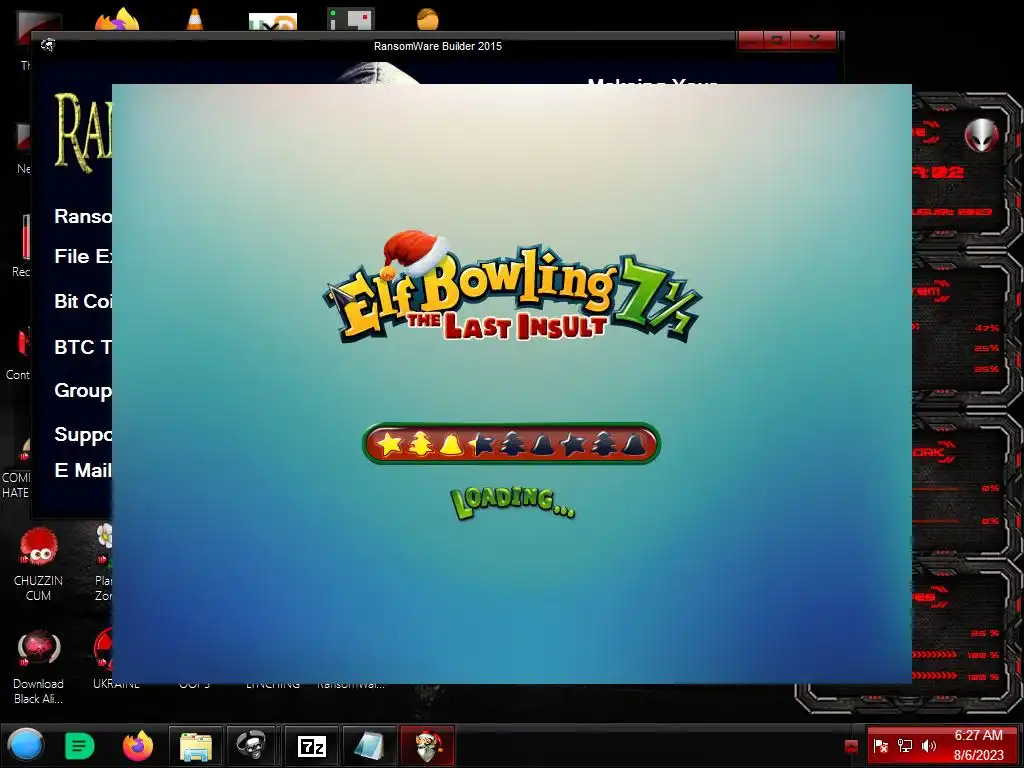The image size is (1024, 768).
Task: Minimize the RansomWare Builder window
Action: coord(751,40)
